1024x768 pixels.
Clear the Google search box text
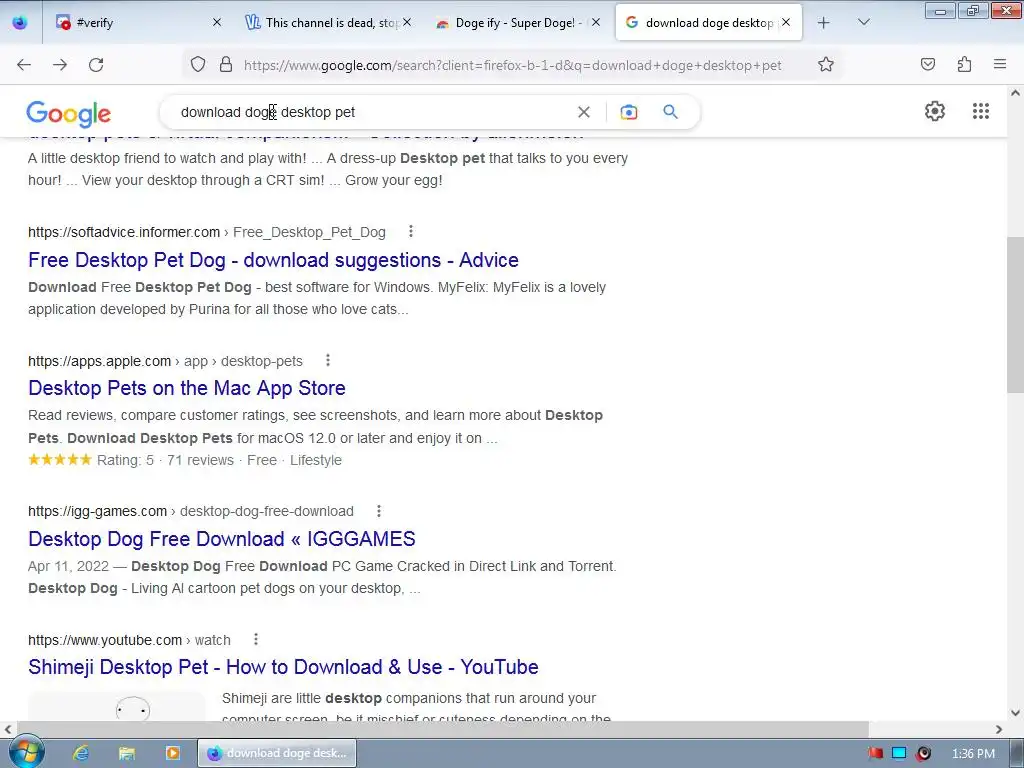pyautogui.click(x=584, y=112)
